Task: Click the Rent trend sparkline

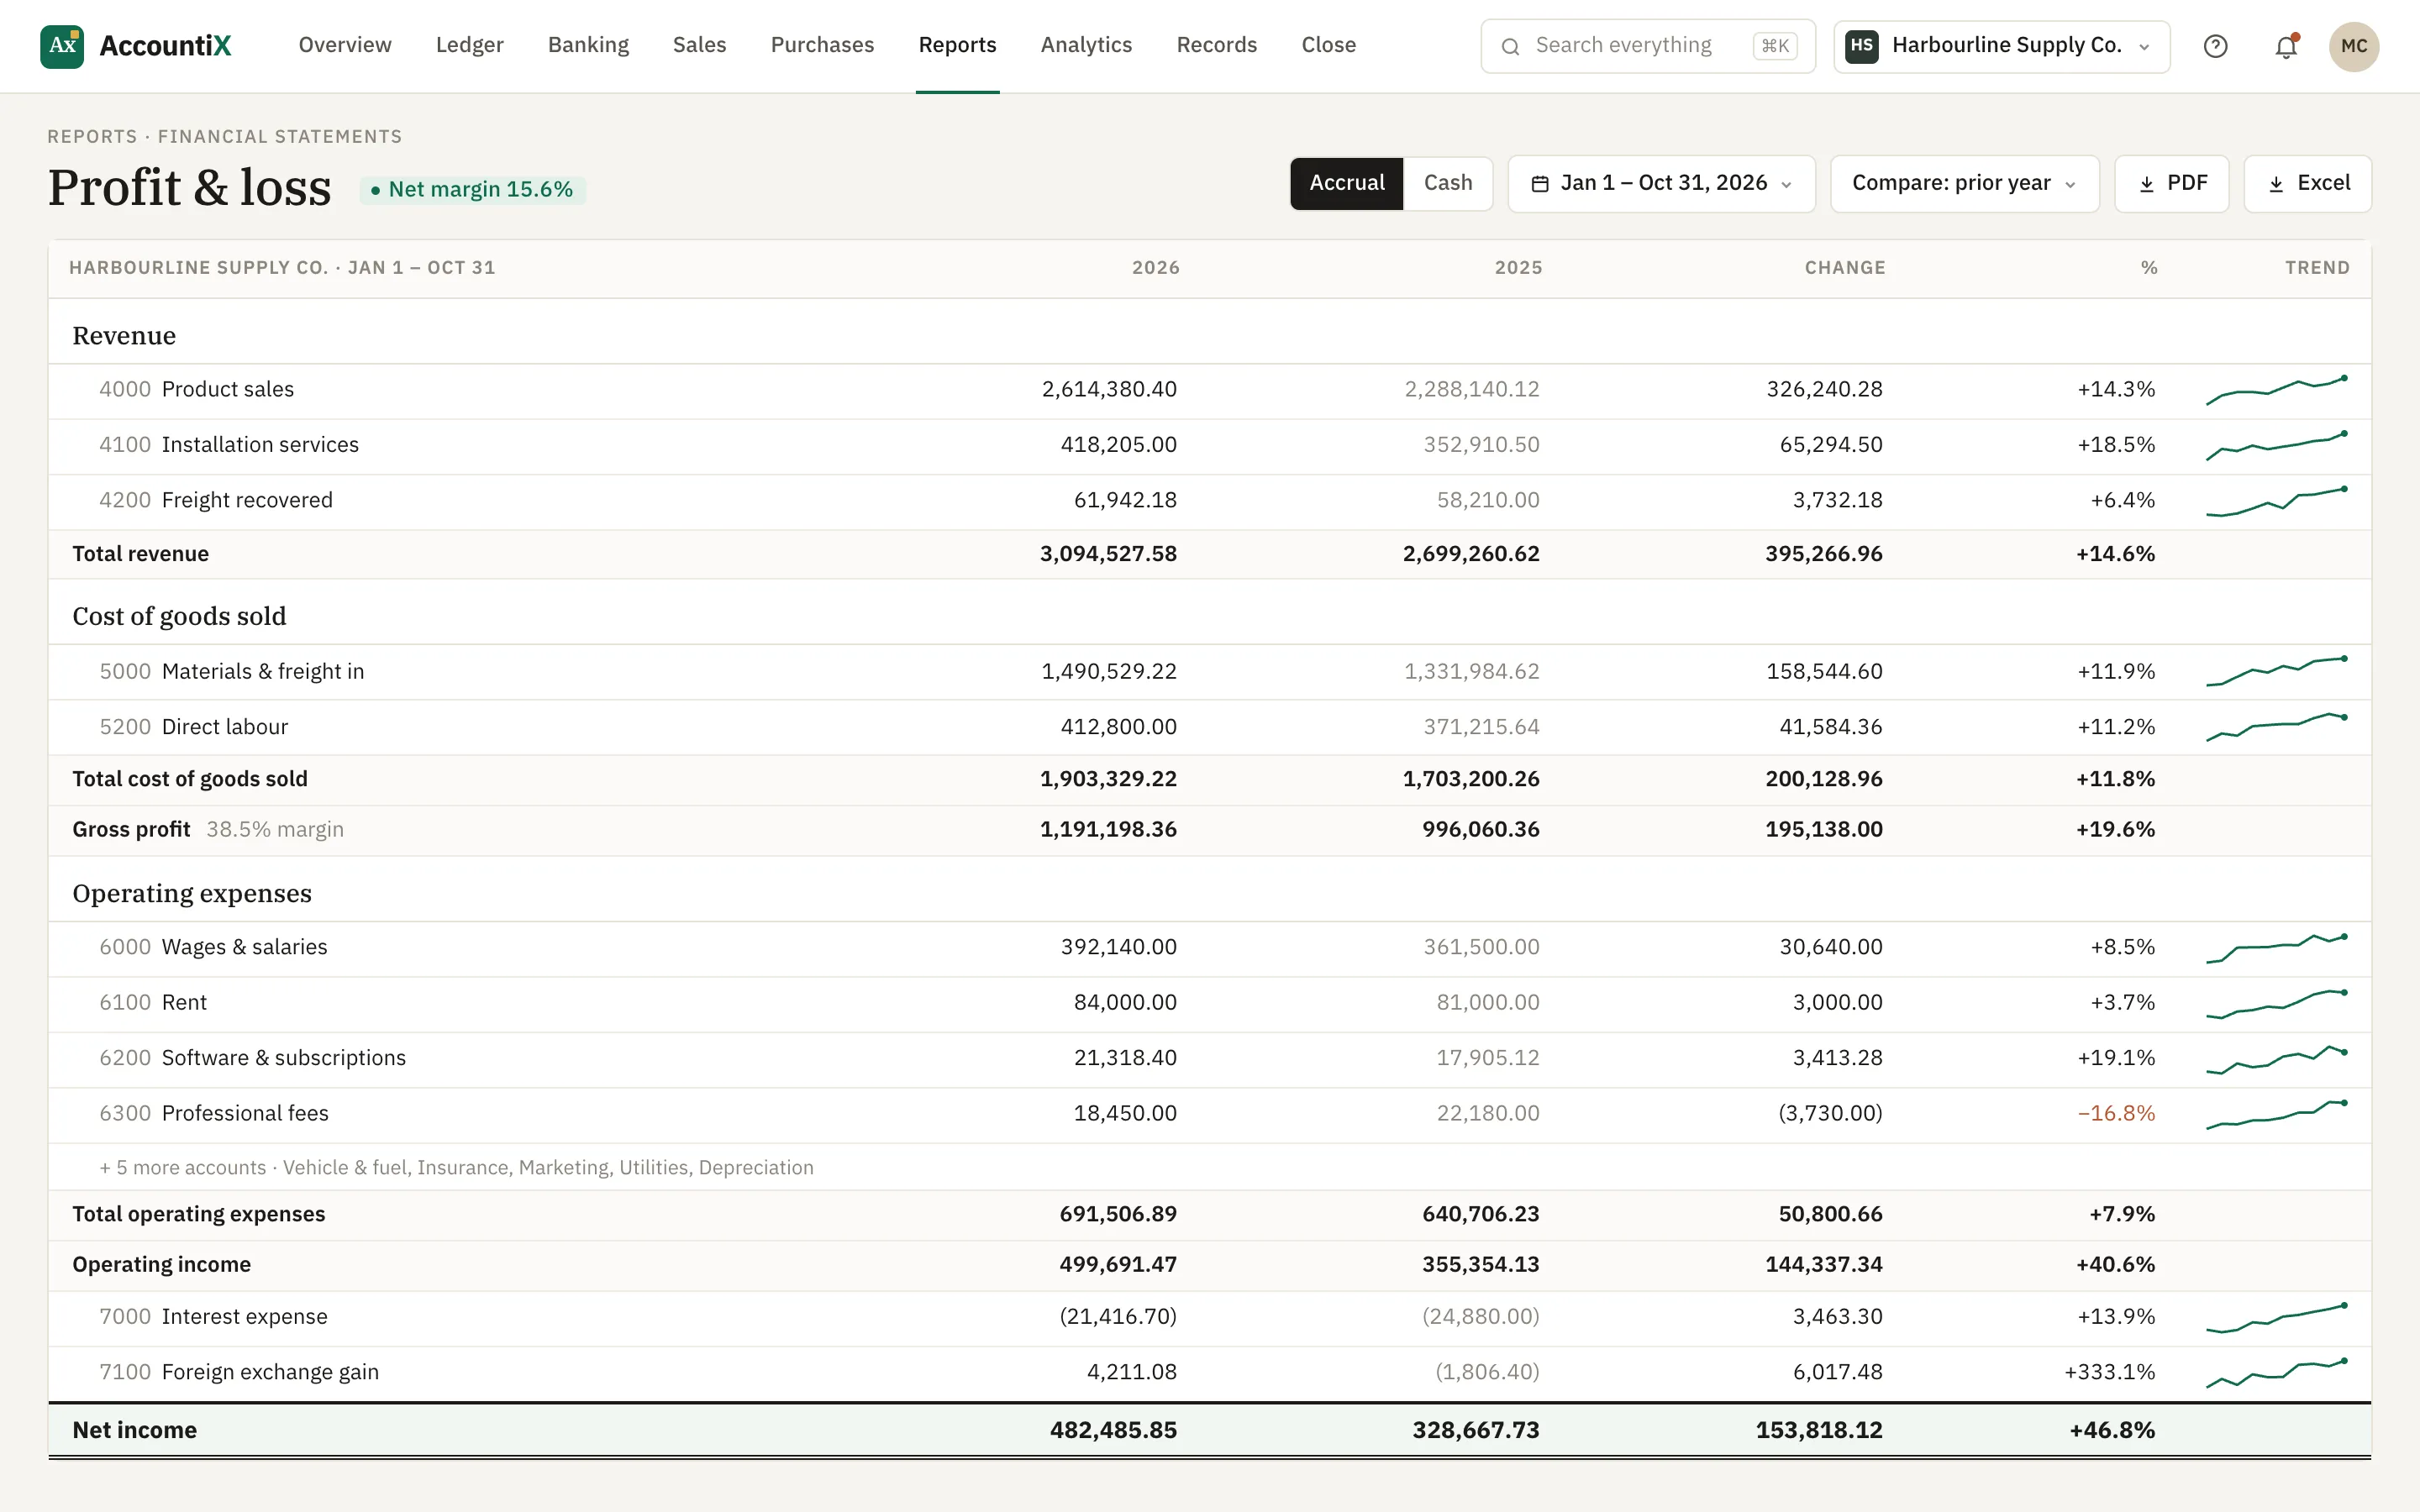Action: [2277, 1003]
